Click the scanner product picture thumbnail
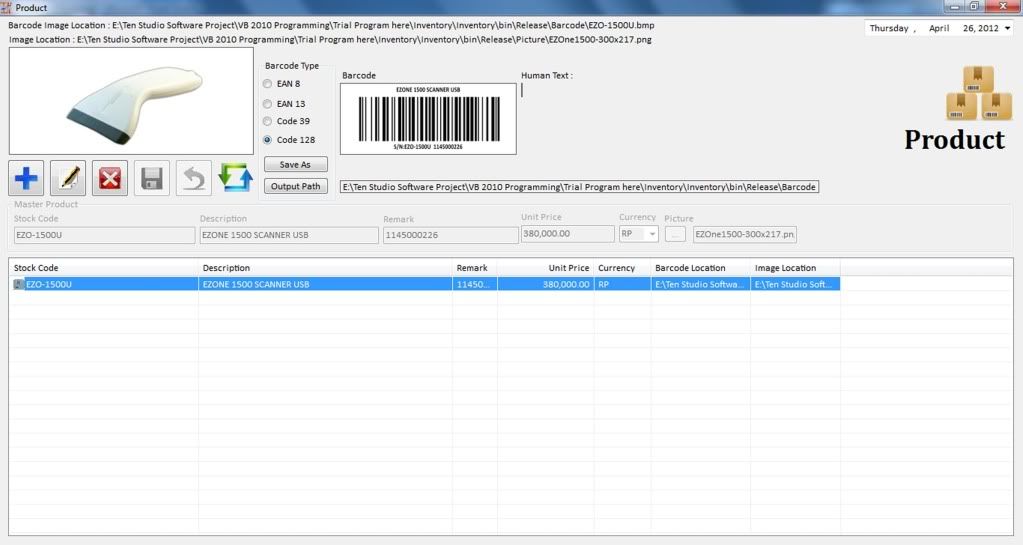1023x545 pixels. point(131,101)
